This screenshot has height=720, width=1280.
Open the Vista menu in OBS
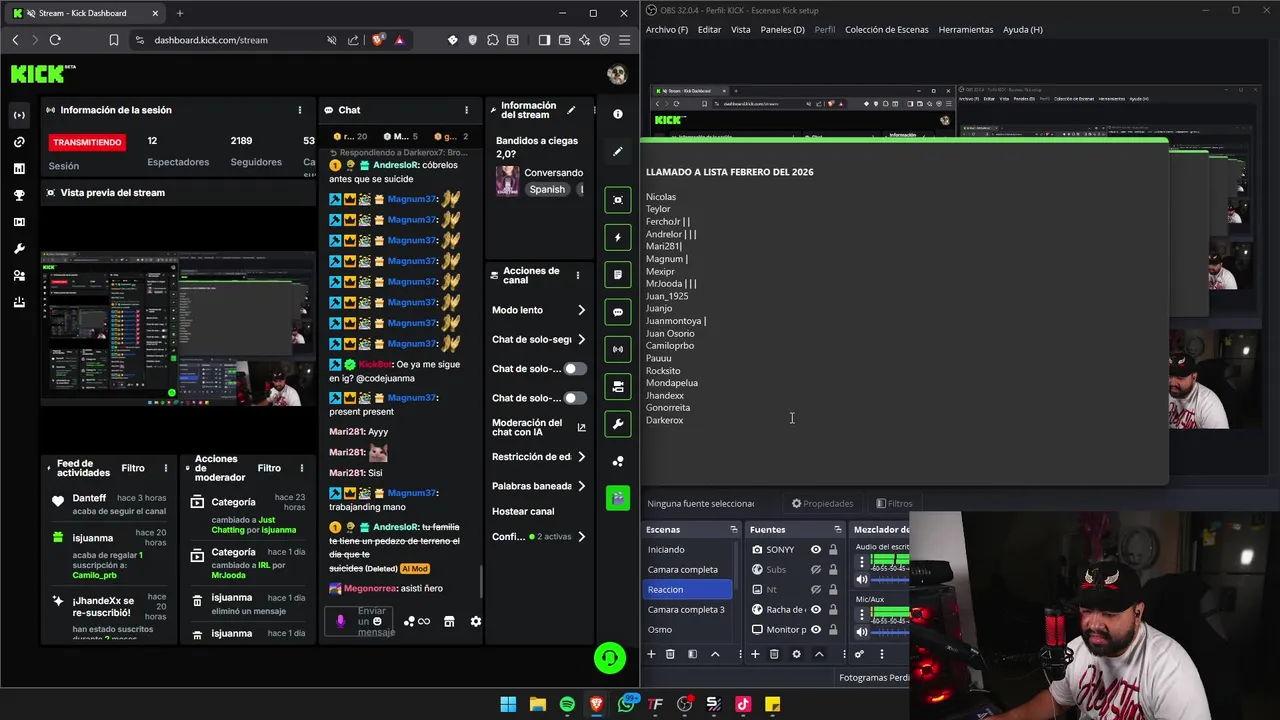pos(741,29)
